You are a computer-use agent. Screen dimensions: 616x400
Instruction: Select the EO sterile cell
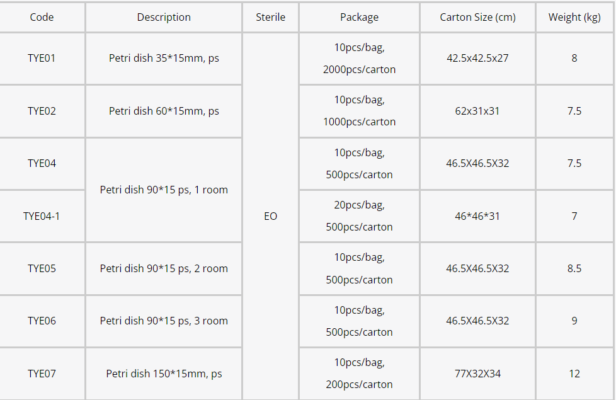(270, 215)
